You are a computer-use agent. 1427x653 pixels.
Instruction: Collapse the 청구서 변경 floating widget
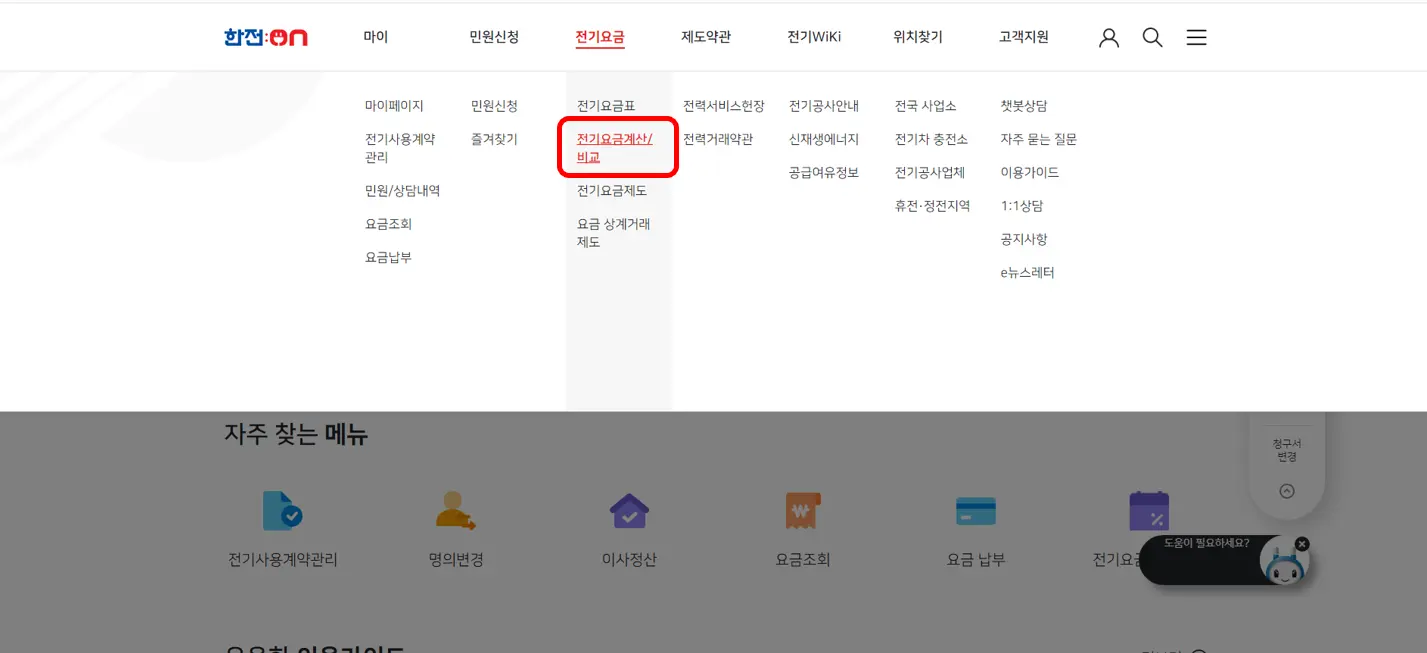tap(1286, 490)
